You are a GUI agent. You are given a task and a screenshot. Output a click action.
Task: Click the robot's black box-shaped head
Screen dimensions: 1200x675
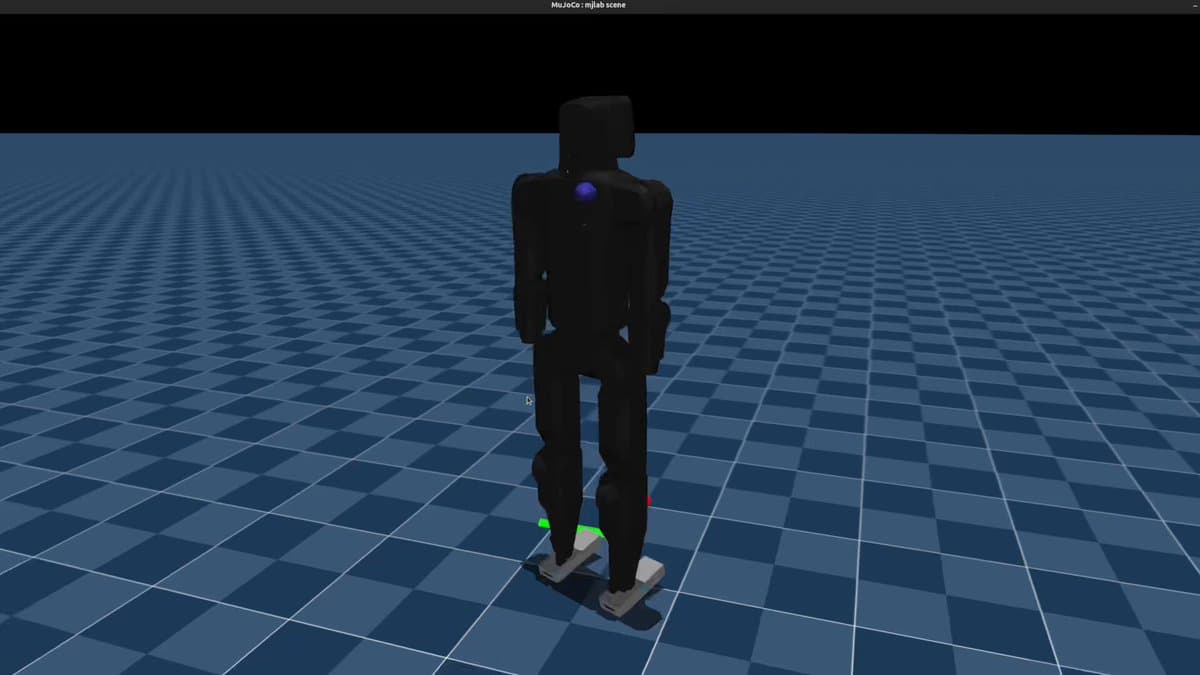click(597, 128)
